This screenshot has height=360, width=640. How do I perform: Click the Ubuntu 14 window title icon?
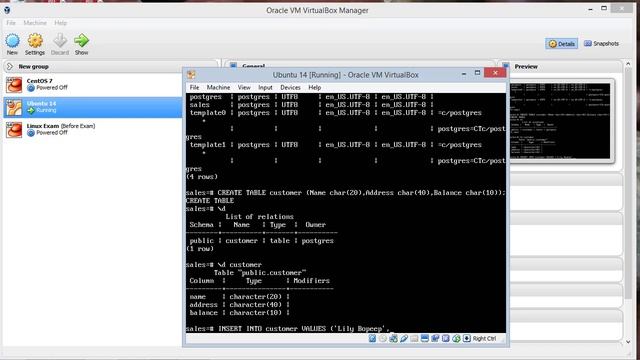191,75
